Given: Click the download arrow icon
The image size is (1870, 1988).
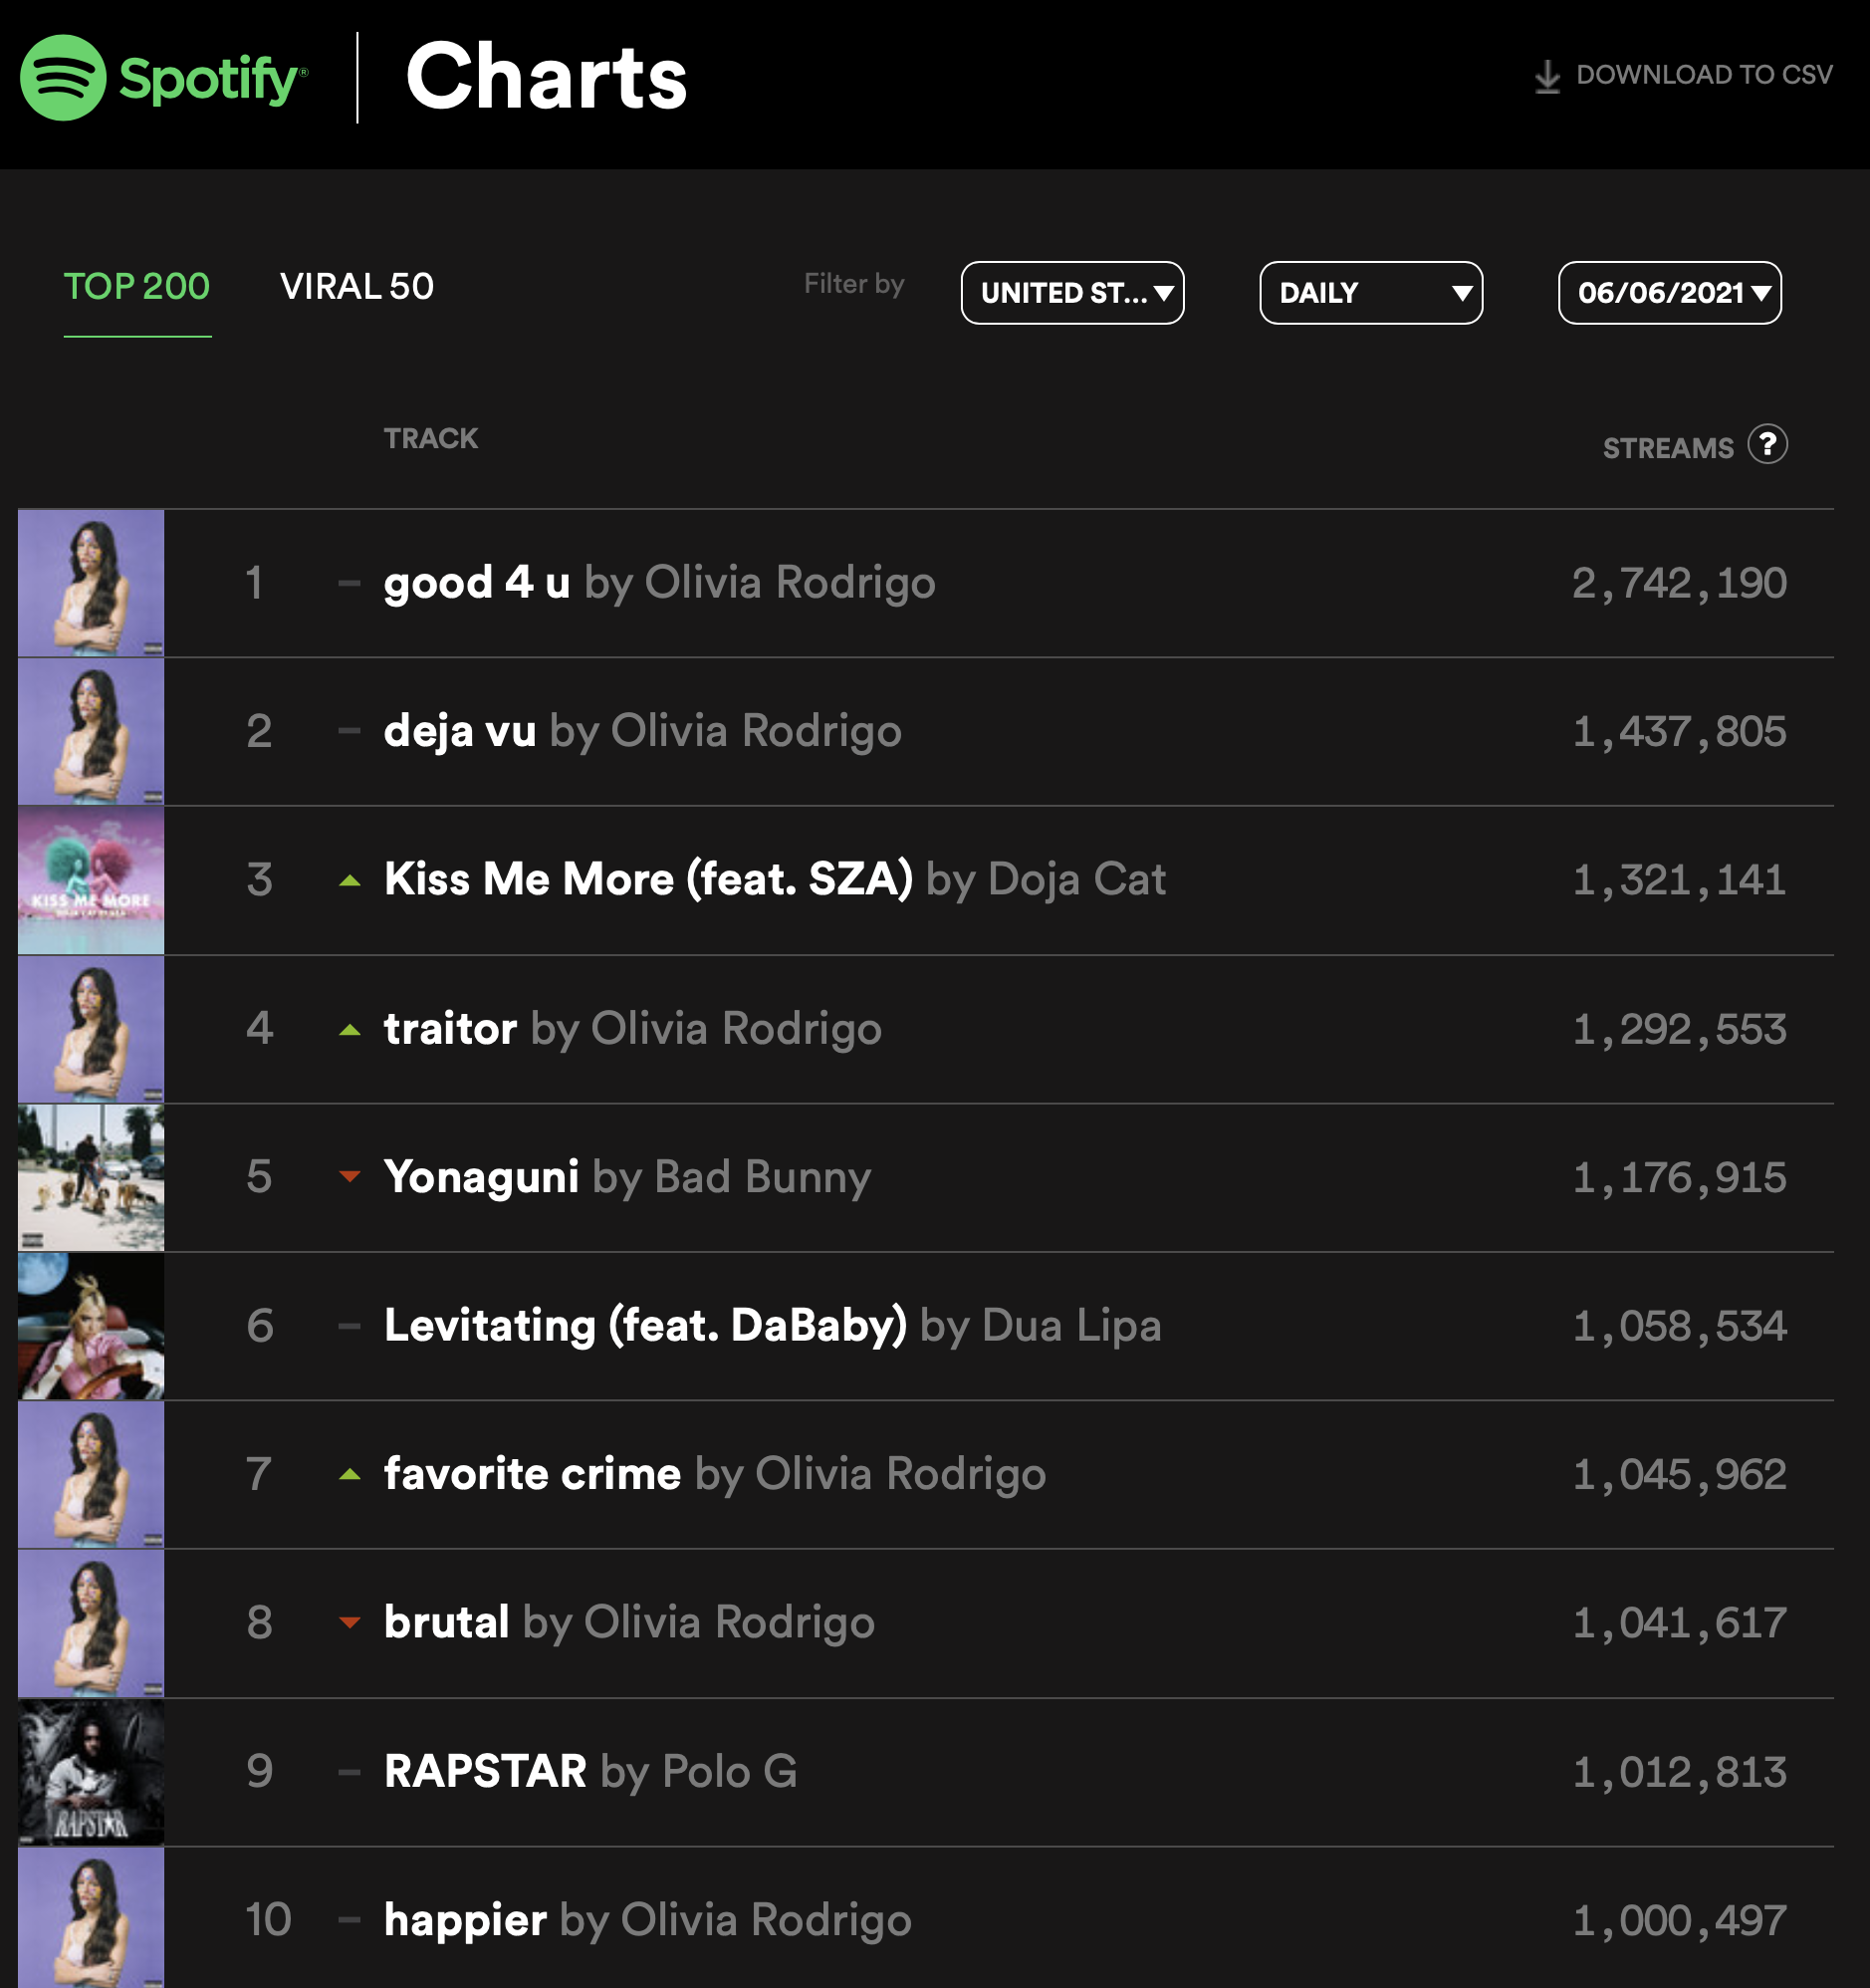Looking at the screenshot, I should coord(1546,77).
